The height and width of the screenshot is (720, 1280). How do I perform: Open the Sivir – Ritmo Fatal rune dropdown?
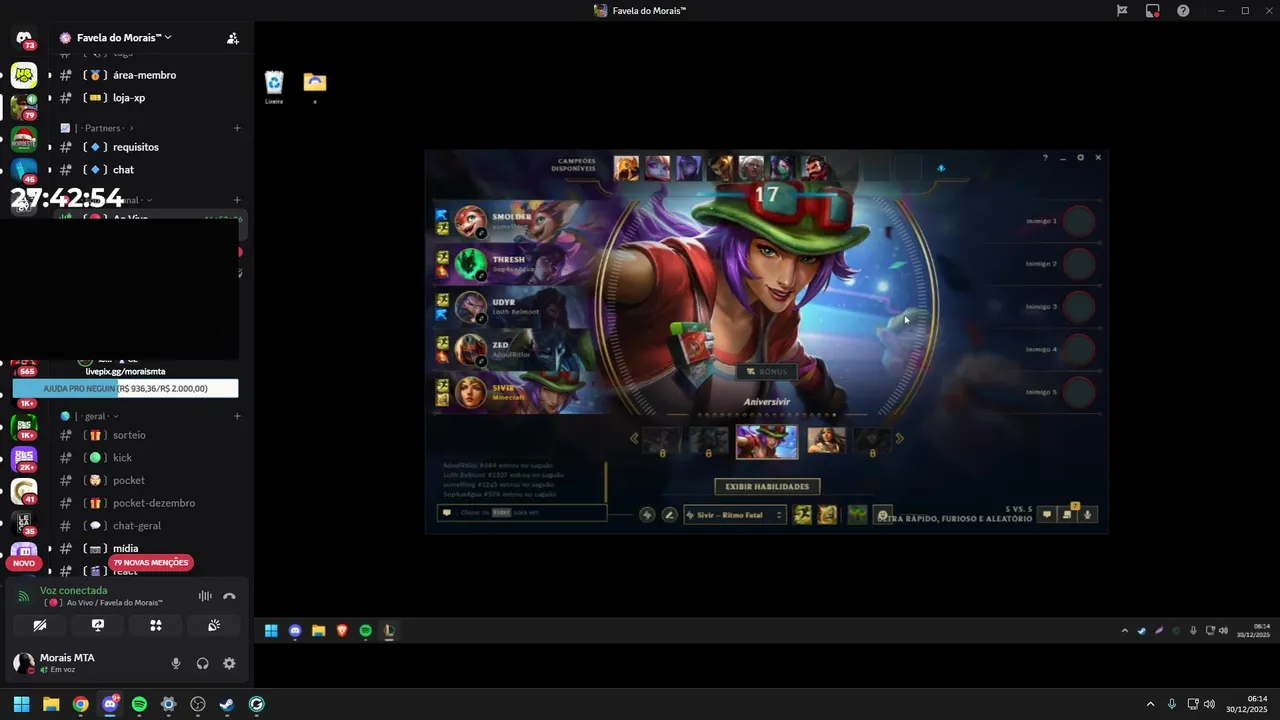click(x=735, y=515)
